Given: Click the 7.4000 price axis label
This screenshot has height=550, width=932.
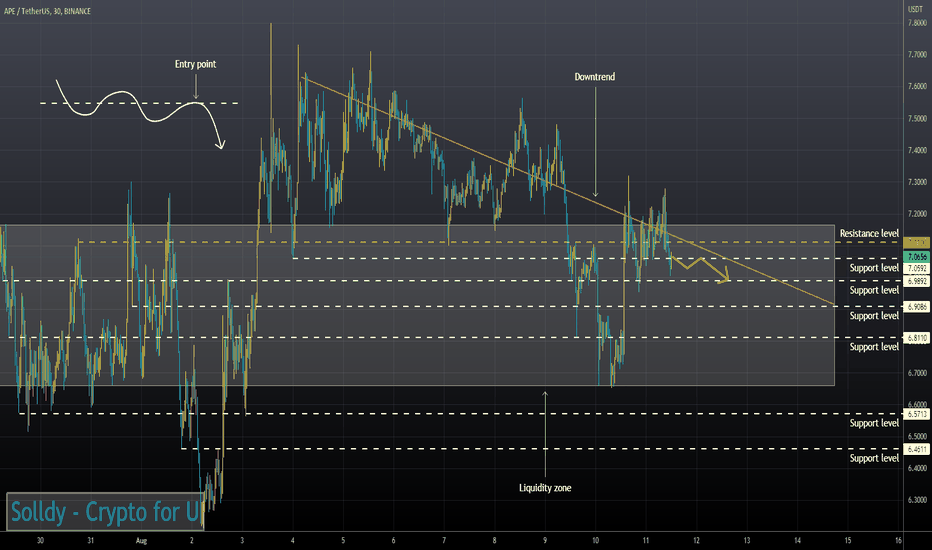Looking at the screenshot, I should [x=917, y=150].
